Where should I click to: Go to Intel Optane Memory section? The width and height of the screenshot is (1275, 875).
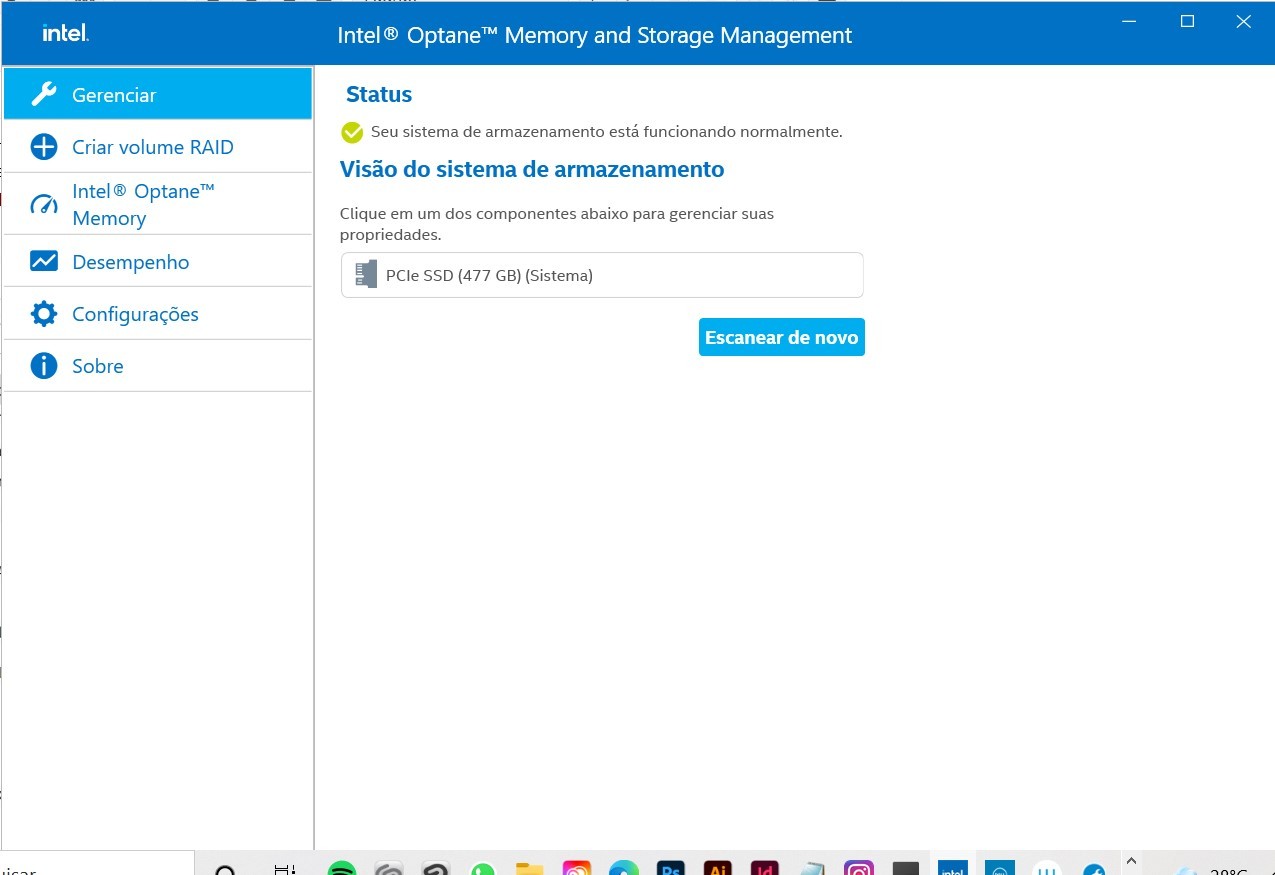(x=158, y=204)
